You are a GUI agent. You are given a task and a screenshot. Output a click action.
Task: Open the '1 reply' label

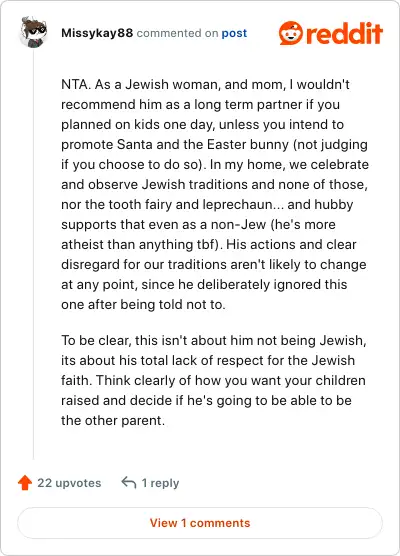click(x=160, y=483)
